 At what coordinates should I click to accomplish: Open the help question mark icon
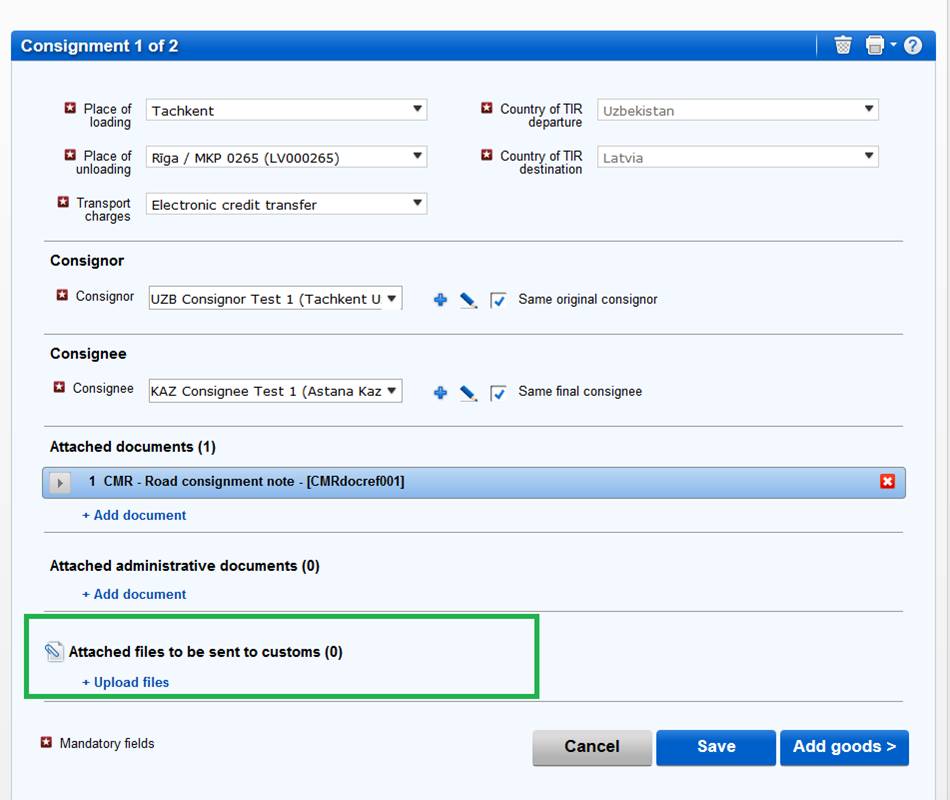pos(912,46)
